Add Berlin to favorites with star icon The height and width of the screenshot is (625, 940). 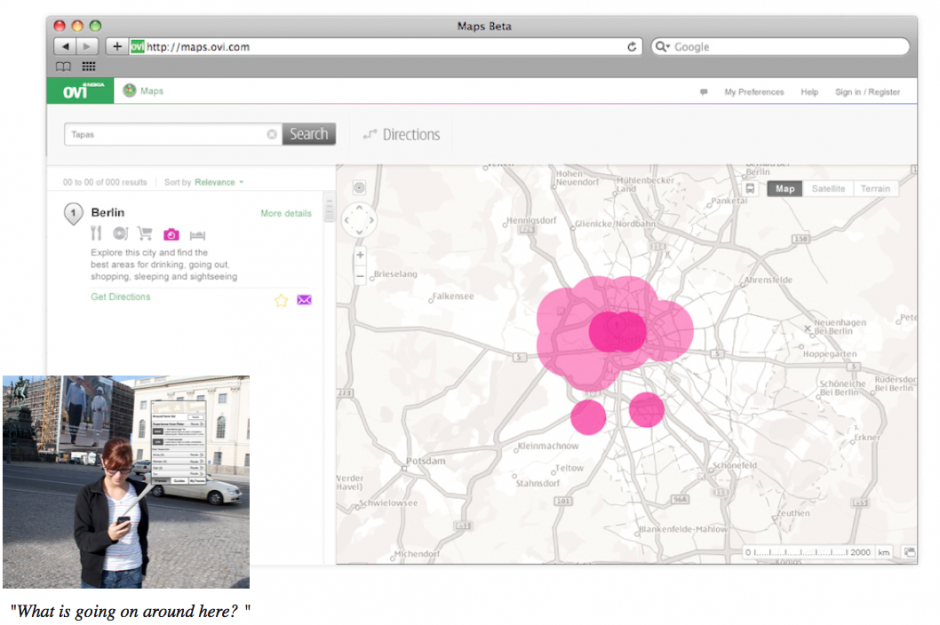pyautogui.click(x=281, y=300)
